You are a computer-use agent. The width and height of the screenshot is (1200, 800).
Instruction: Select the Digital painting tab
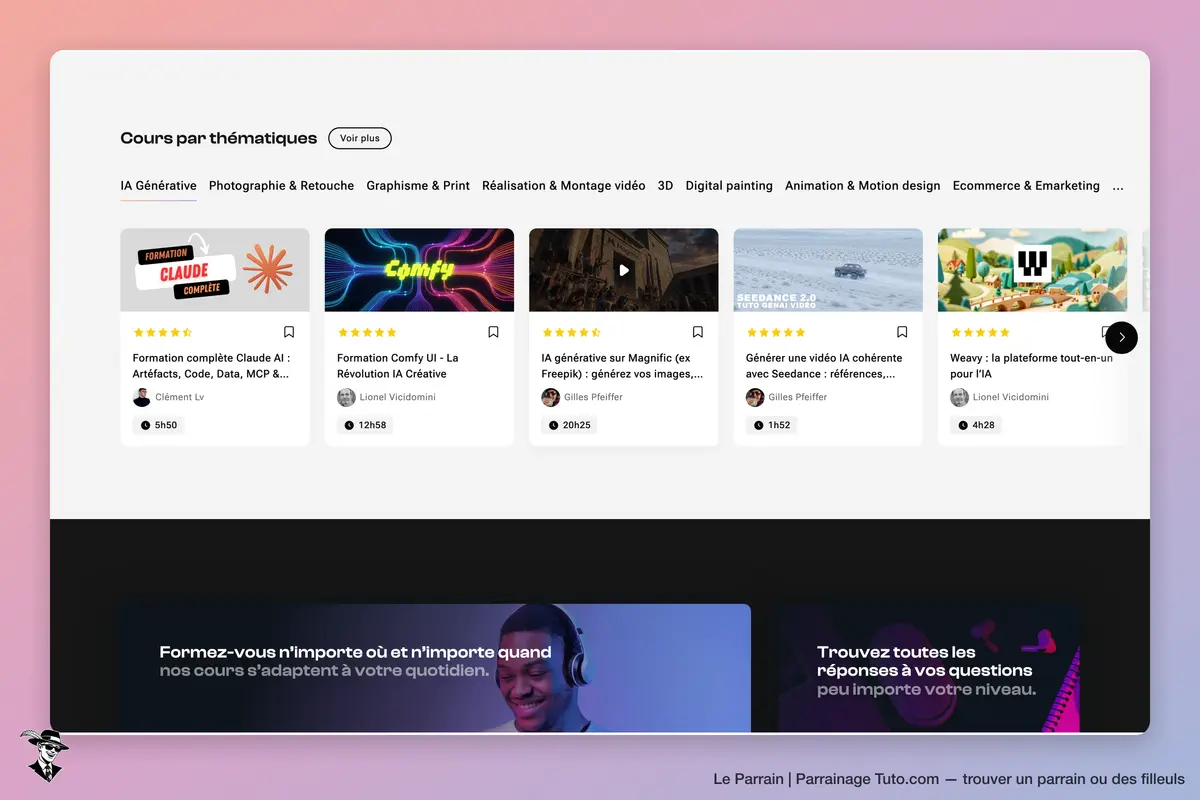729,186
